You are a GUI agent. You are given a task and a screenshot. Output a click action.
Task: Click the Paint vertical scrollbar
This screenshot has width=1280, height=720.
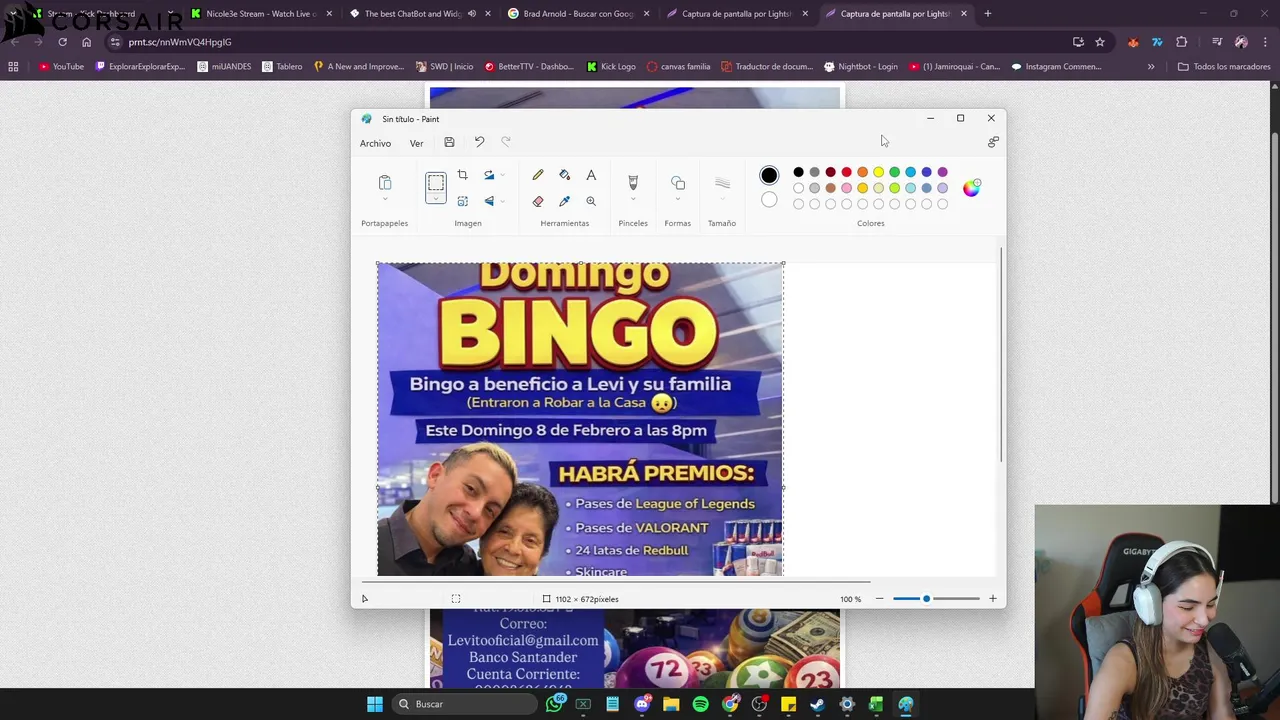(x=1001, y=355)
